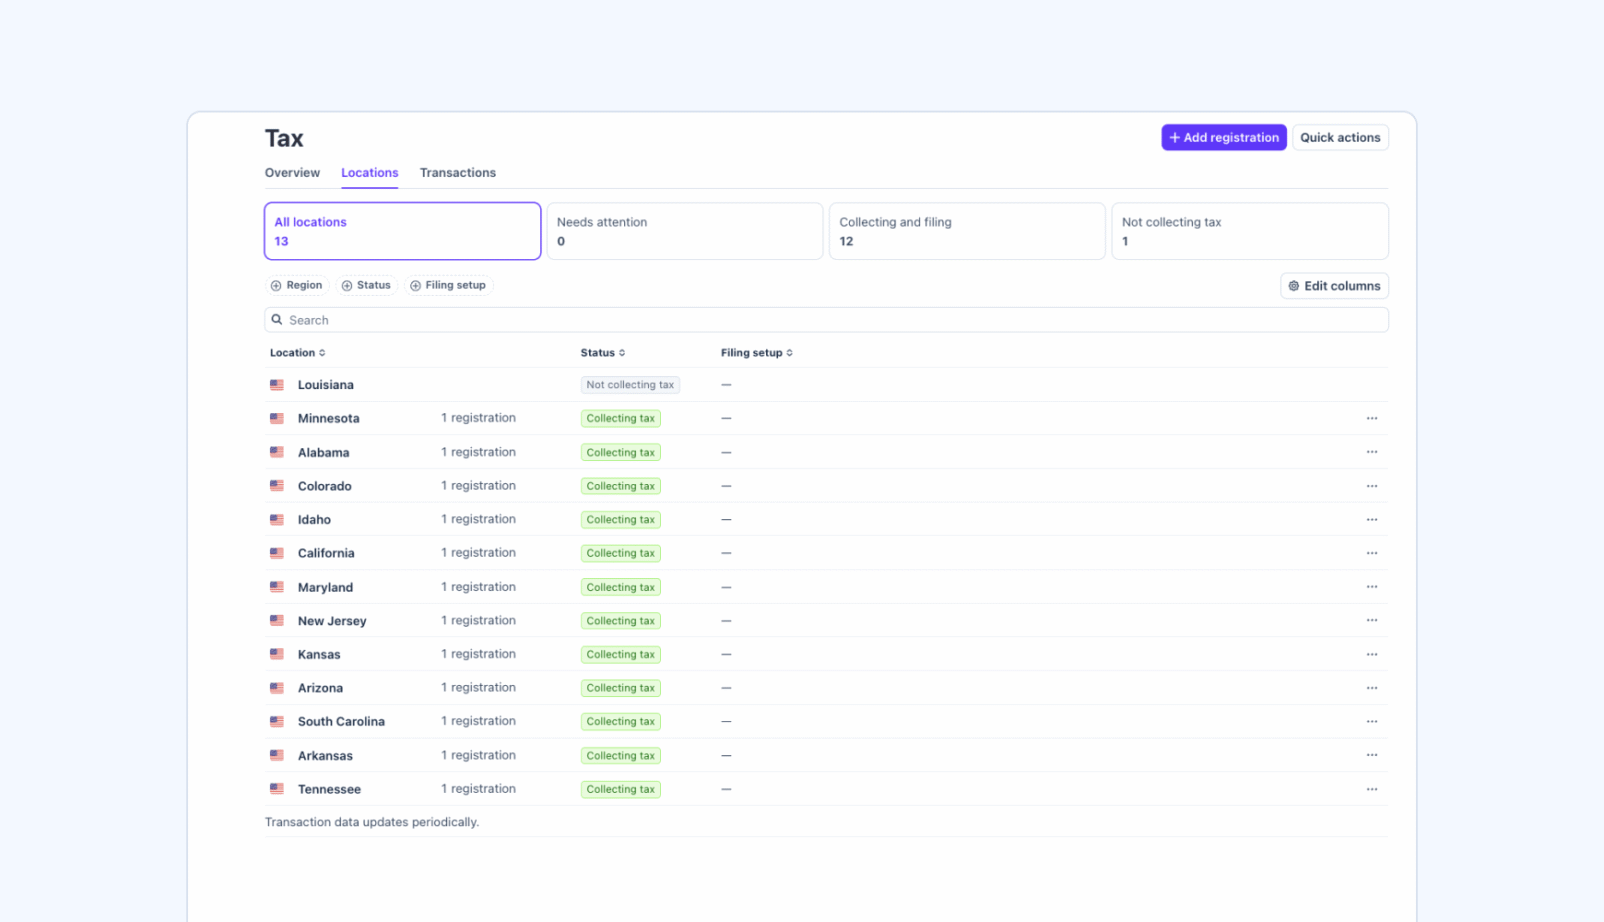1604x922 pixels.
Task: Filter by Not collecting tax card
Action: pos(1250,231)
